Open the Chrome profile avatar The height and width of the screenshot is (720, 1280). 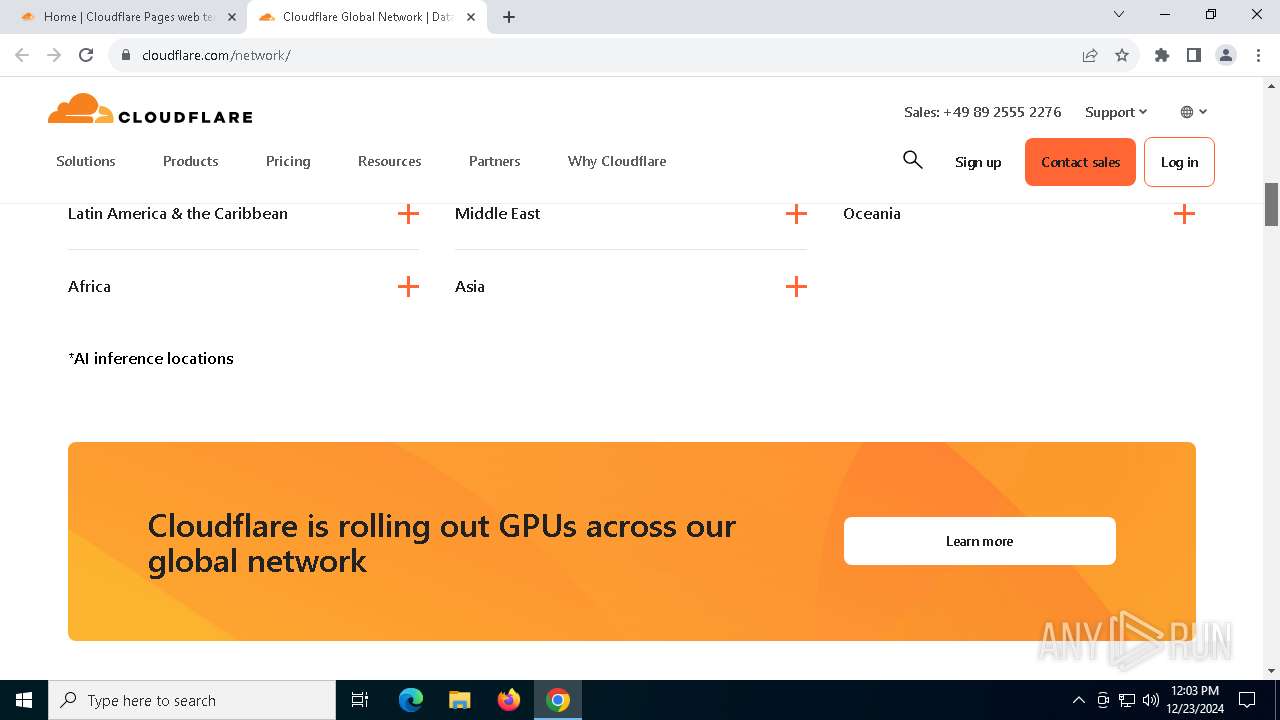tap(1226, 55)
